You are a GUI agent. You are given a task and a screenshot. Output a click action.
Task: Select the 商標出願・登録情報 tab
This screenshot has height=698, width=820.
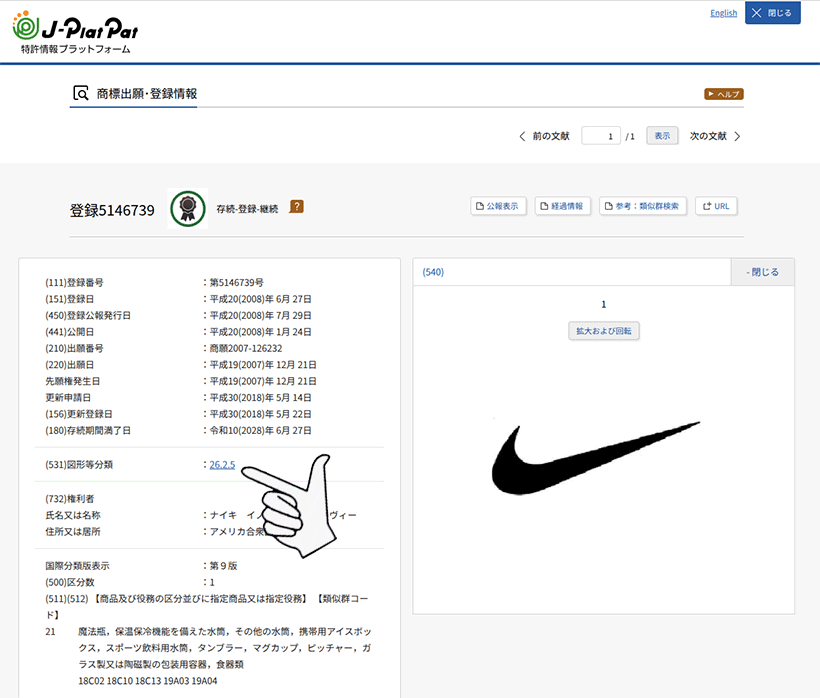144,92
